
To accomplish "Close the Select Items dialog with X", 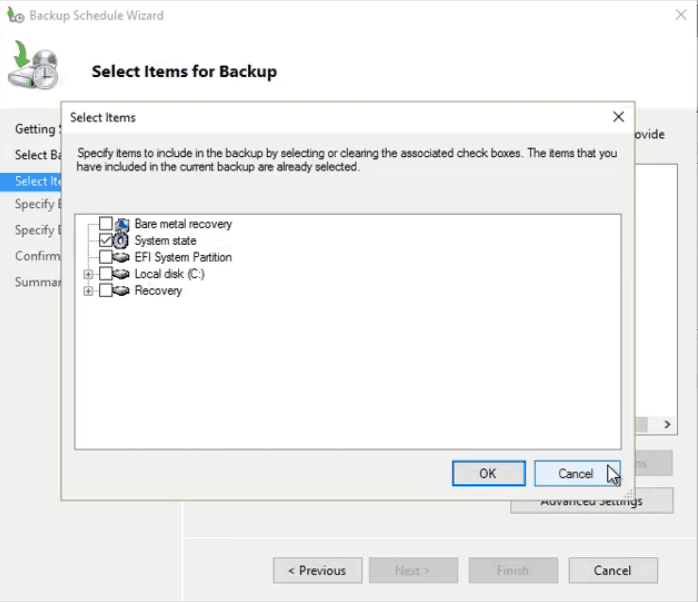I will click(x=618, y=117).
